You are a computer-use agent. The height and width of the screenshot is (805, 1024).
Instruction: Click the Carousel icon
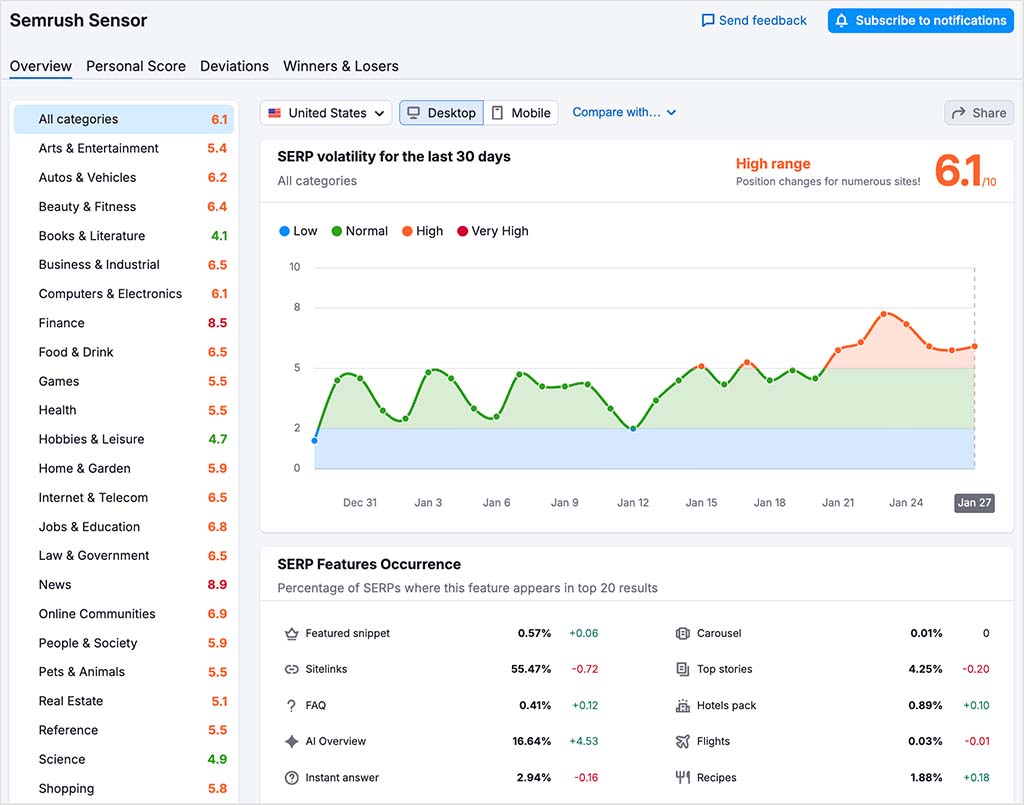pyautogui.click(x=682, y=633)
